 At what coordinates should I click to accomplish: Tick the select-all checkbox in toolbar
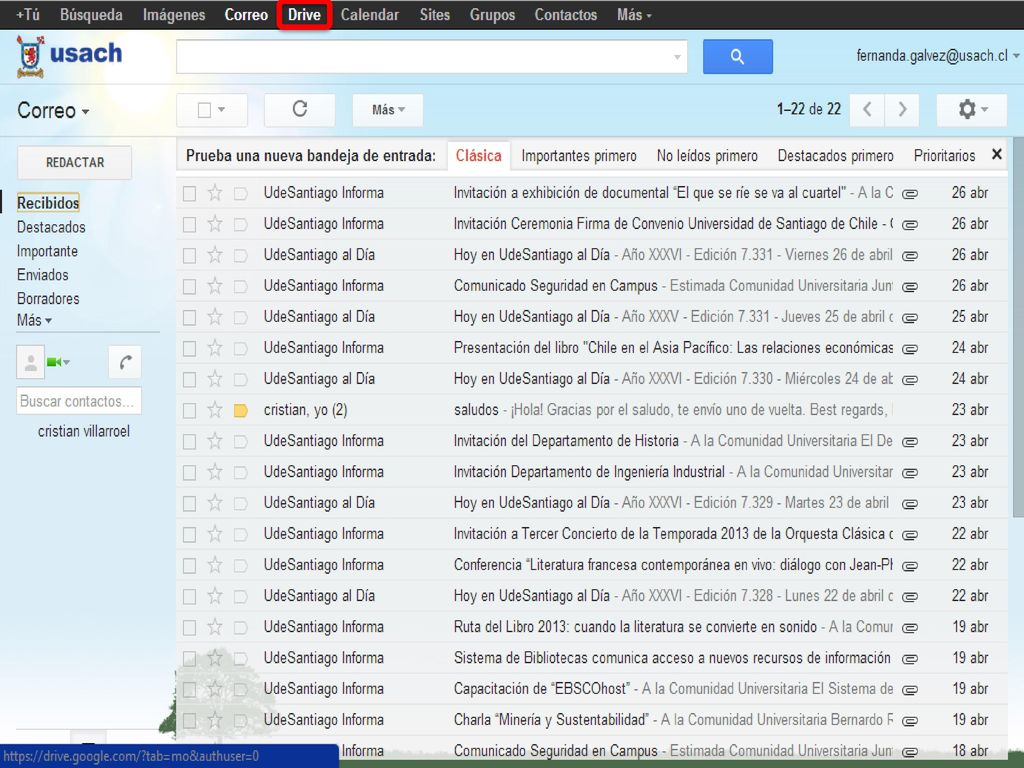click(x=204, y=110)
